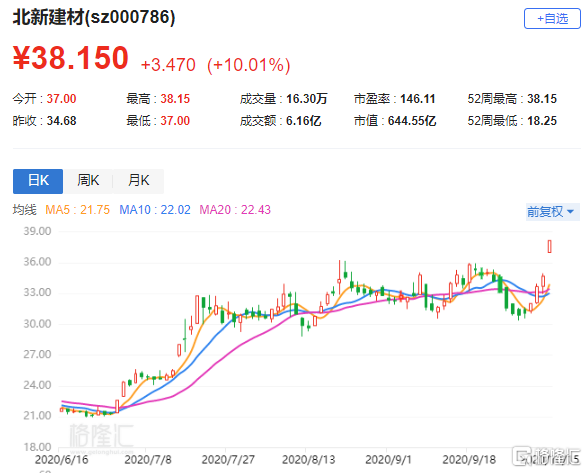The width and height of the screenshot is (587, 473).
Task: Click the percentage change (+10.01%)
Action: (x=249, y=65)
